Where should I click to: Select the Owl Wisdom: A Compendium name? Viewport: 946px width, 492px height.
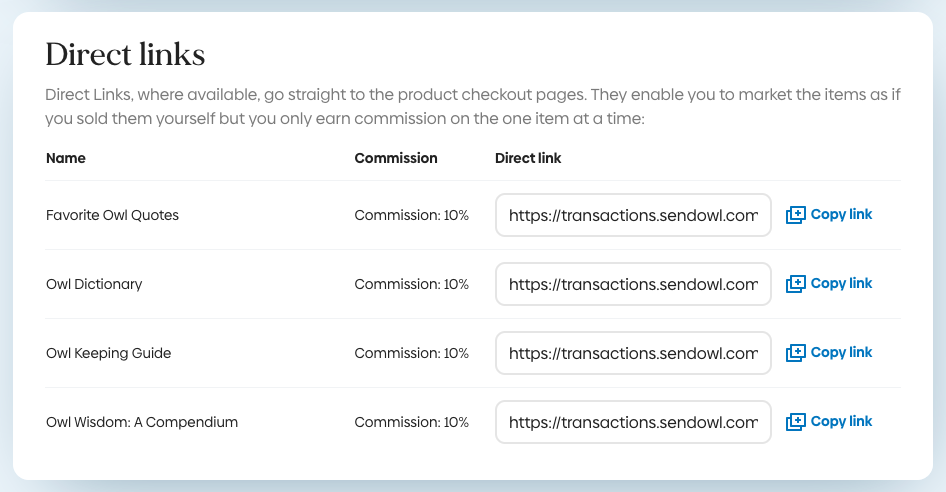click(x=142, y=422)
